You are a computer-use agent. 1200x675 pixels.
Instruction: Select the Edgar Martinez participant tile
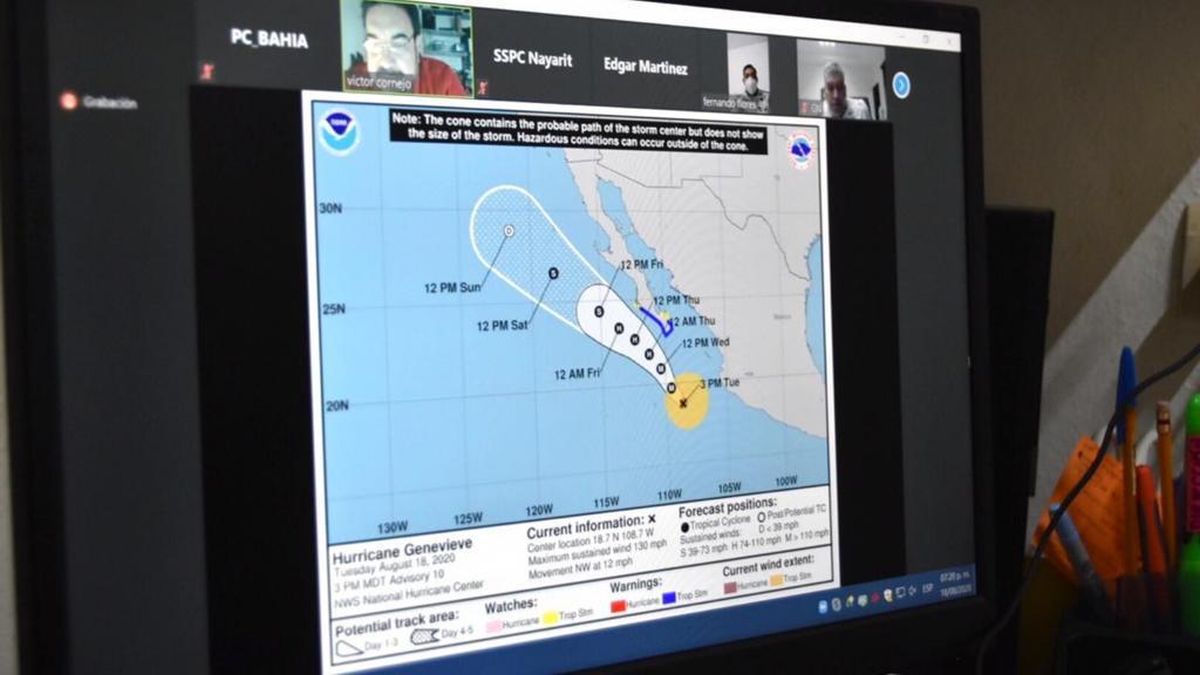(645, 68)
